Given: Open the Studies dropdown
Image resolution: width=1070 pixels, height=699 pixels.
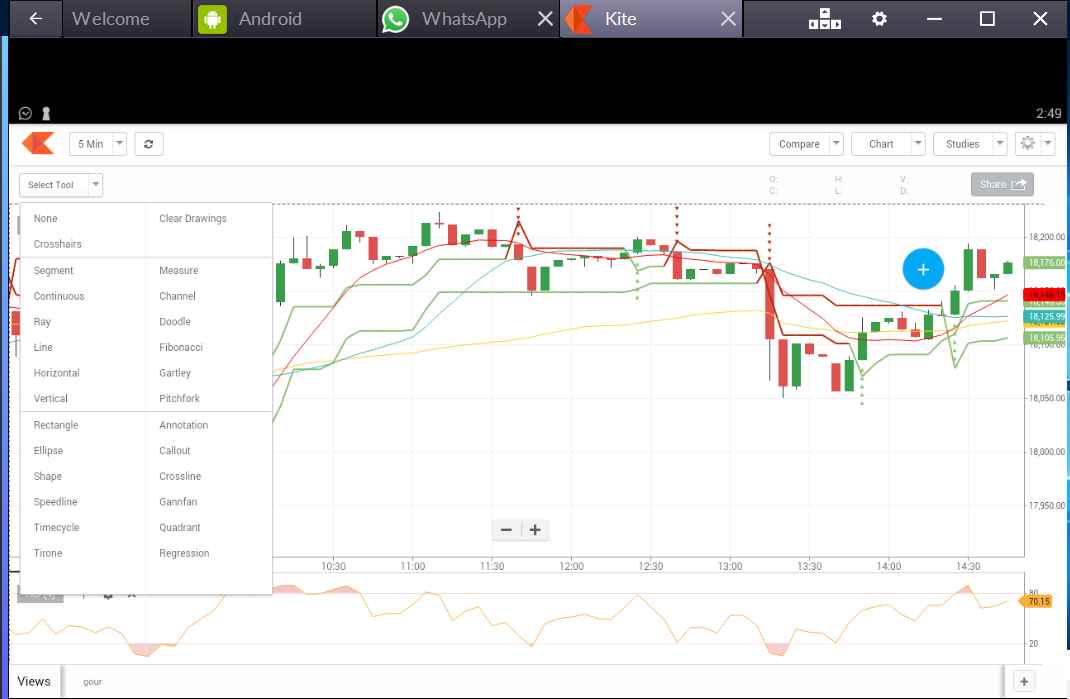Looking at the screenshot, I should point(970,144).
